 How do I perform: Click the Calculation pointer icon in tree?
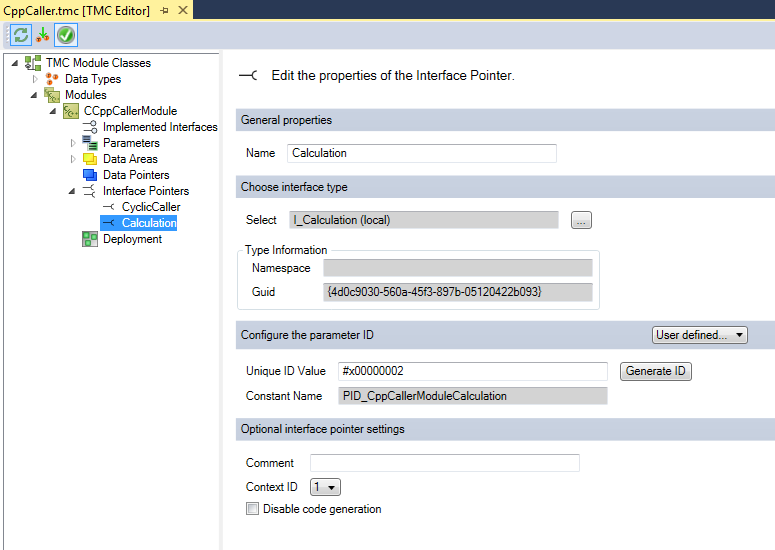pos(109,223)
